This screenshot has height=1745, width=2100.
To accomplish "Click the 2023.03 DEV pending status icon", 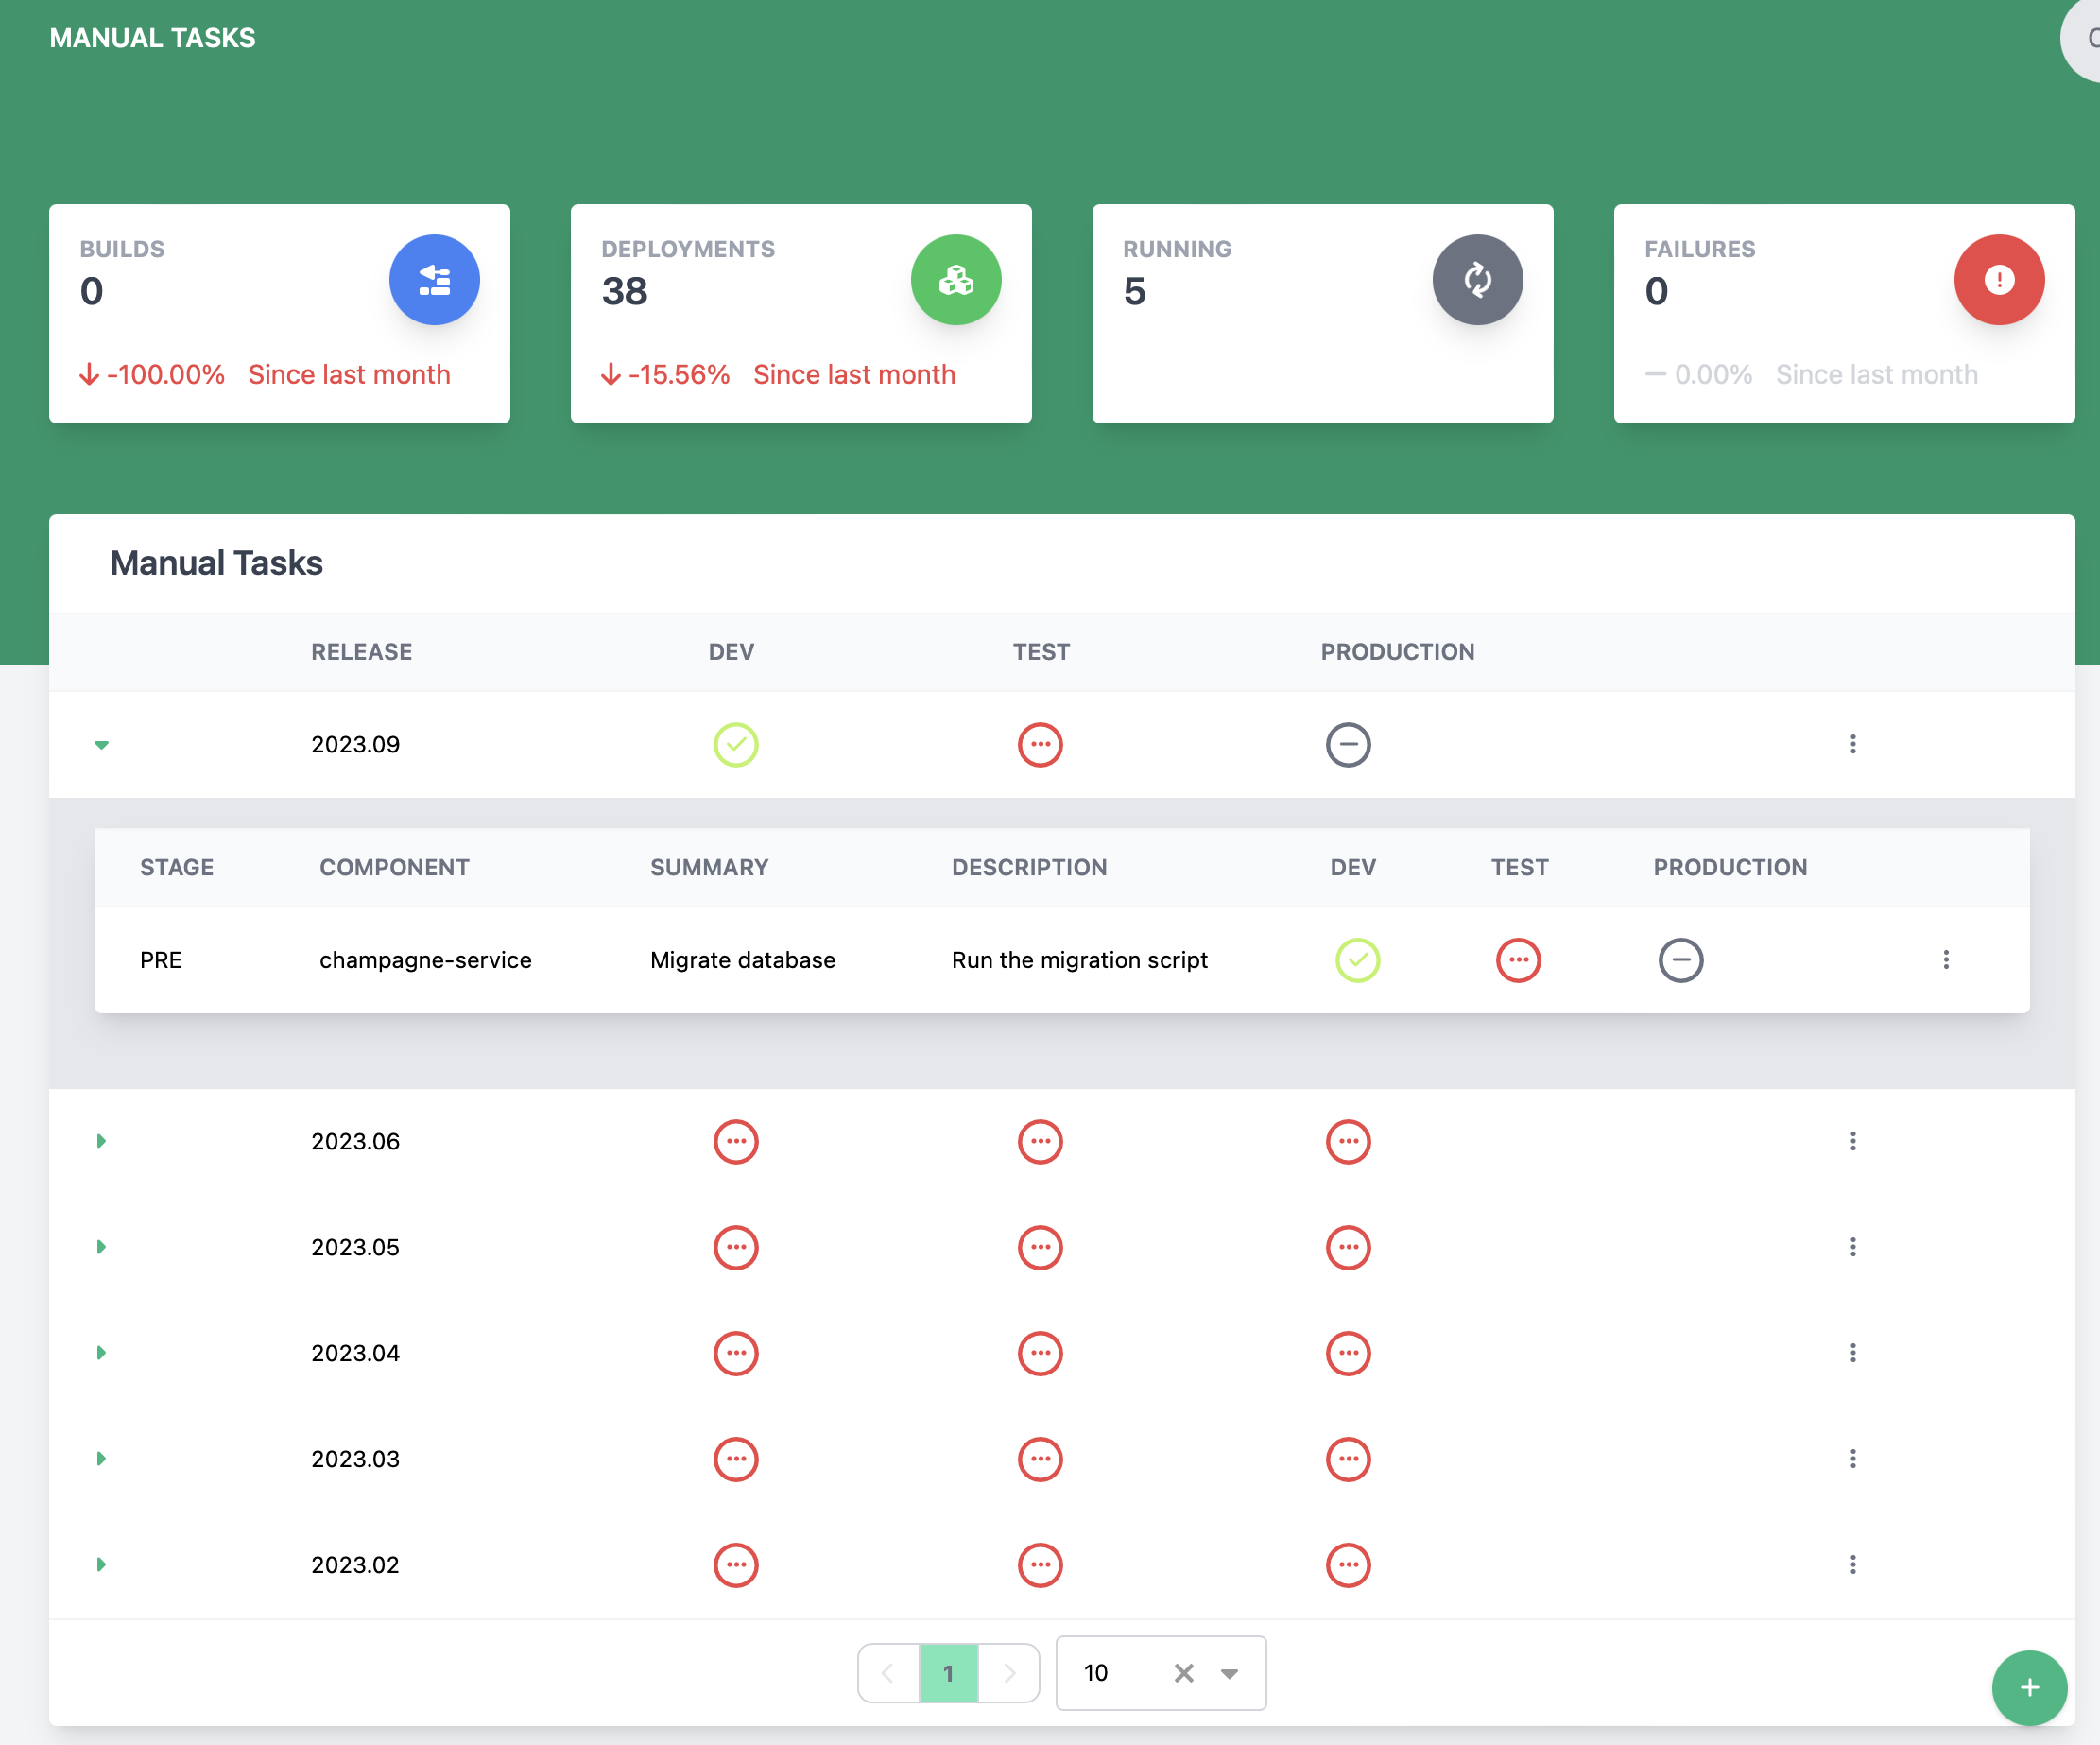I will 736,1459.
